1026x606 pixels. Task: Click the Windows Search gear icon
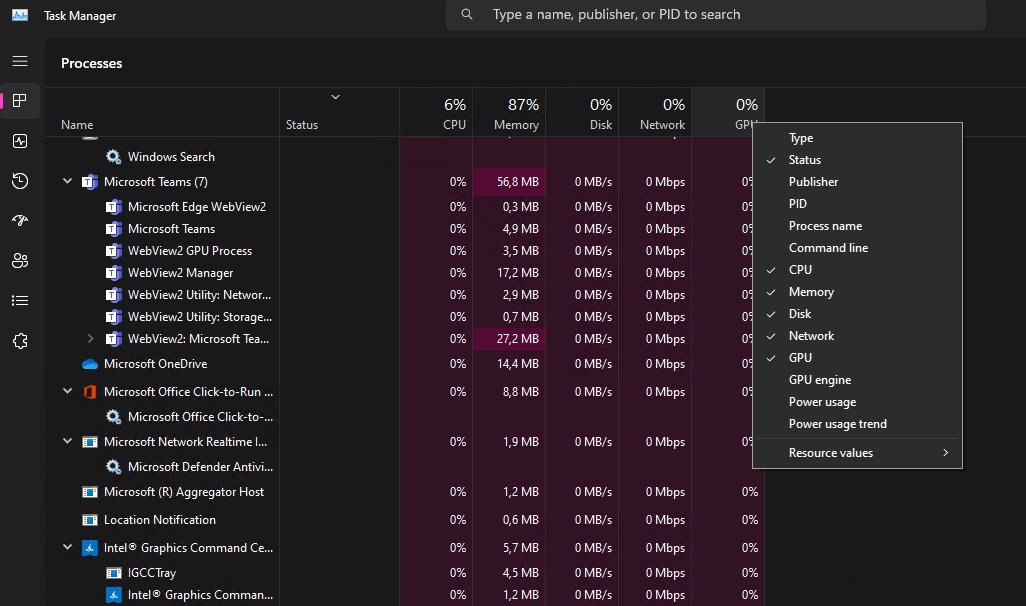[113, 156]
